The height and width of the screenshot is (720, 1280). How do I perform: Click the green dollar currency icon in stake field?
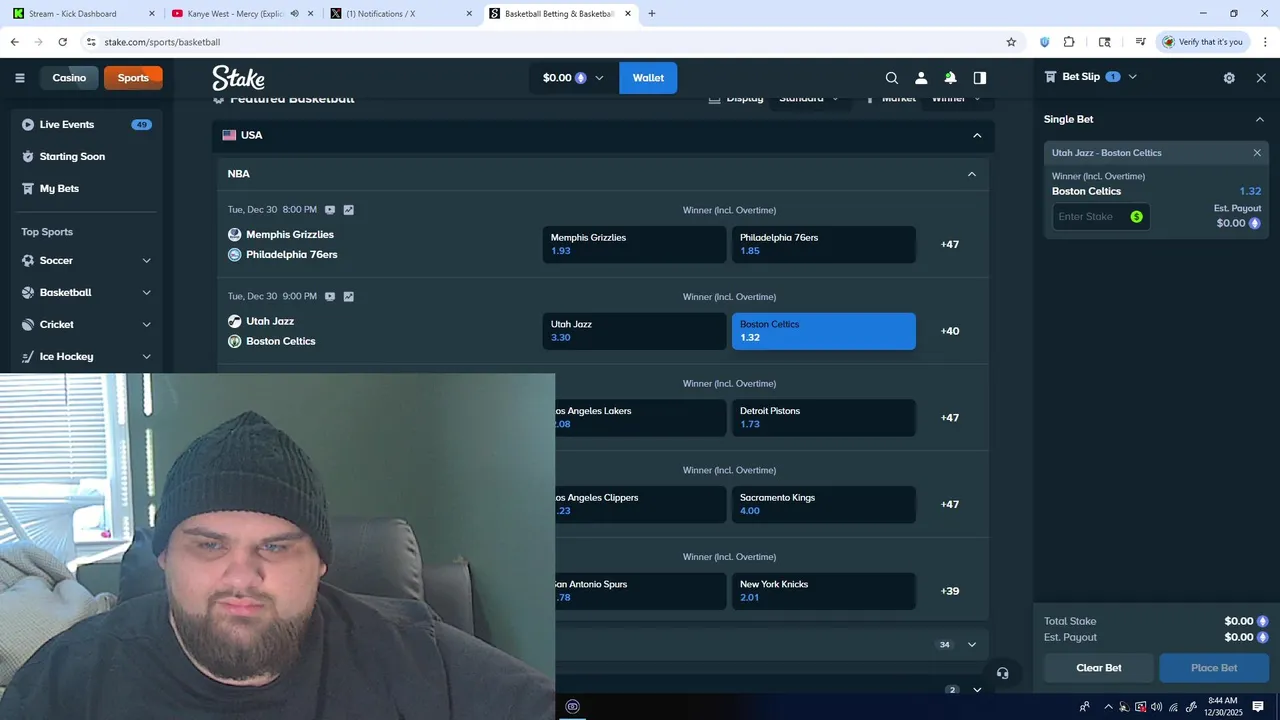point(1136,217)
